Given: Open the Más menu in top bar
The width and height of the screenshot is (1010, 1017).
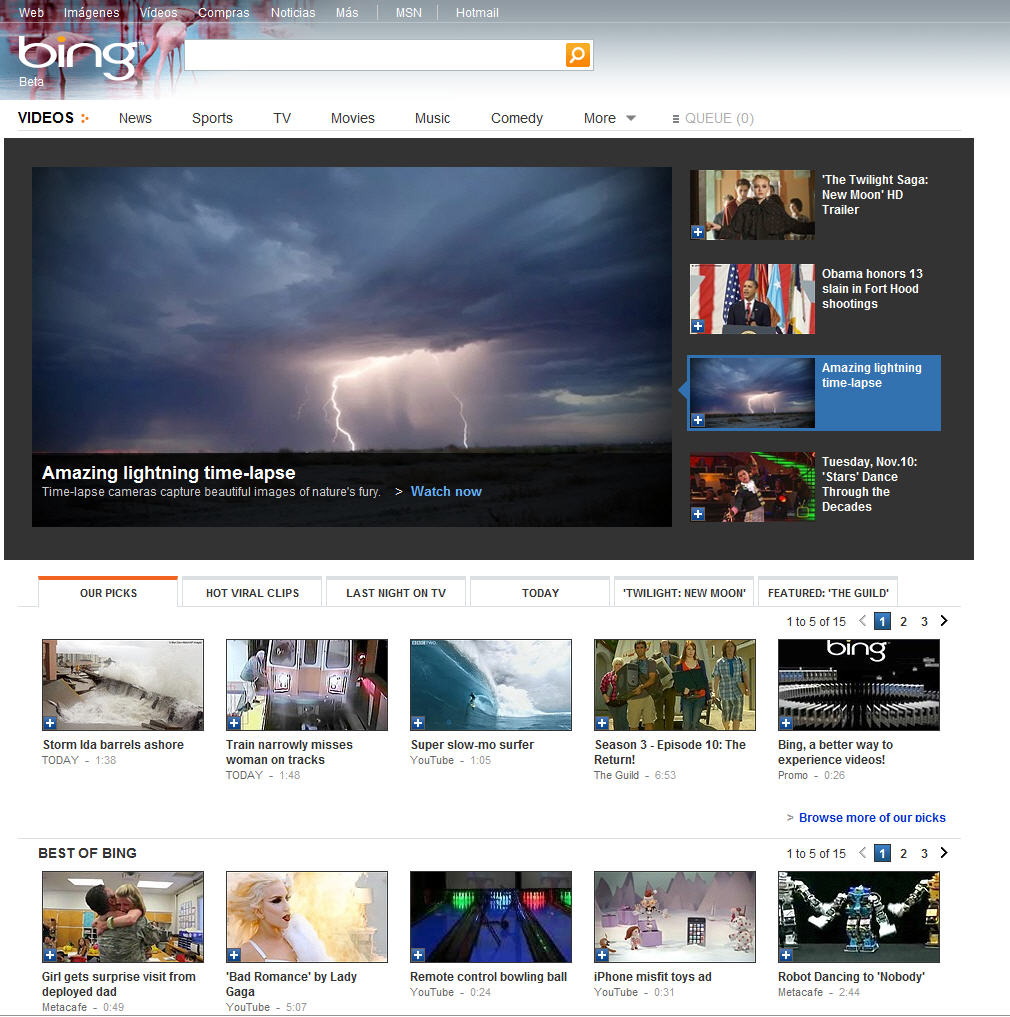Looking at the screenshot, I should [x=347, y=12].
